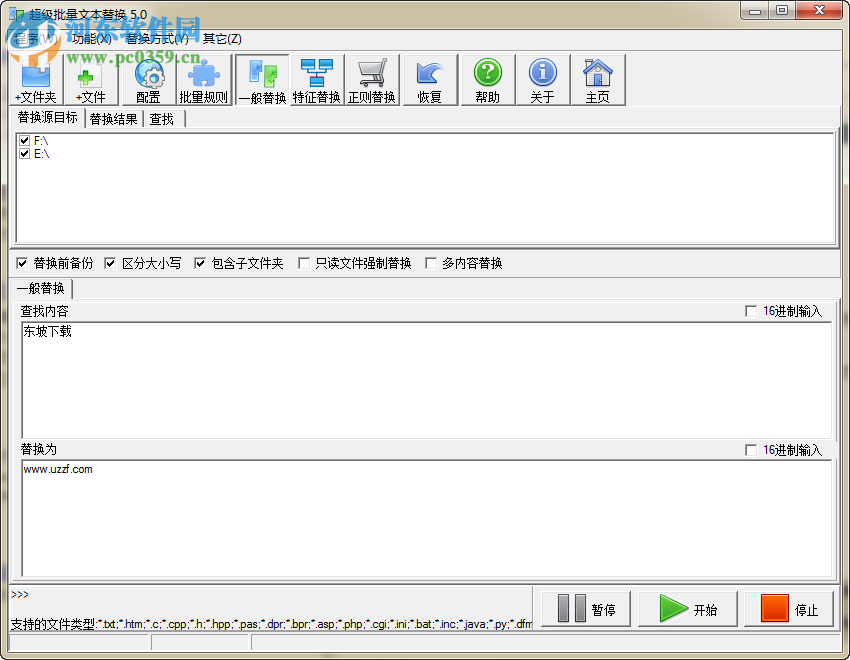Click the 暂停 pause control
The height and width of the screenshot is (660, 850).
[584, 607]
